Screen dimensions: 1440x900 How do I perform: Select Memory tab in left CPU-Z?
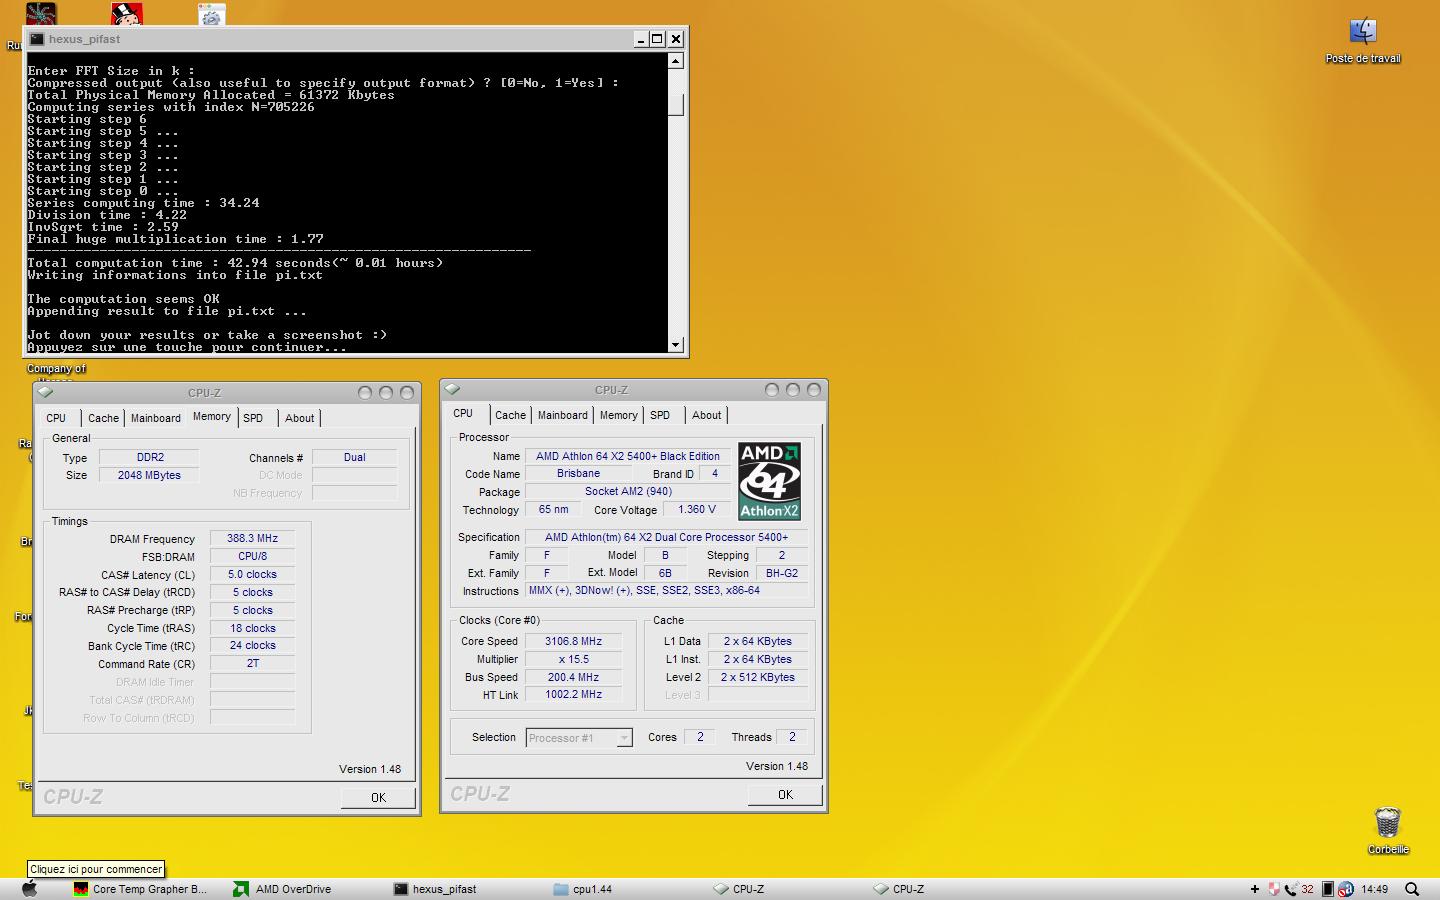pyautogui.click(x=212, y=416)
